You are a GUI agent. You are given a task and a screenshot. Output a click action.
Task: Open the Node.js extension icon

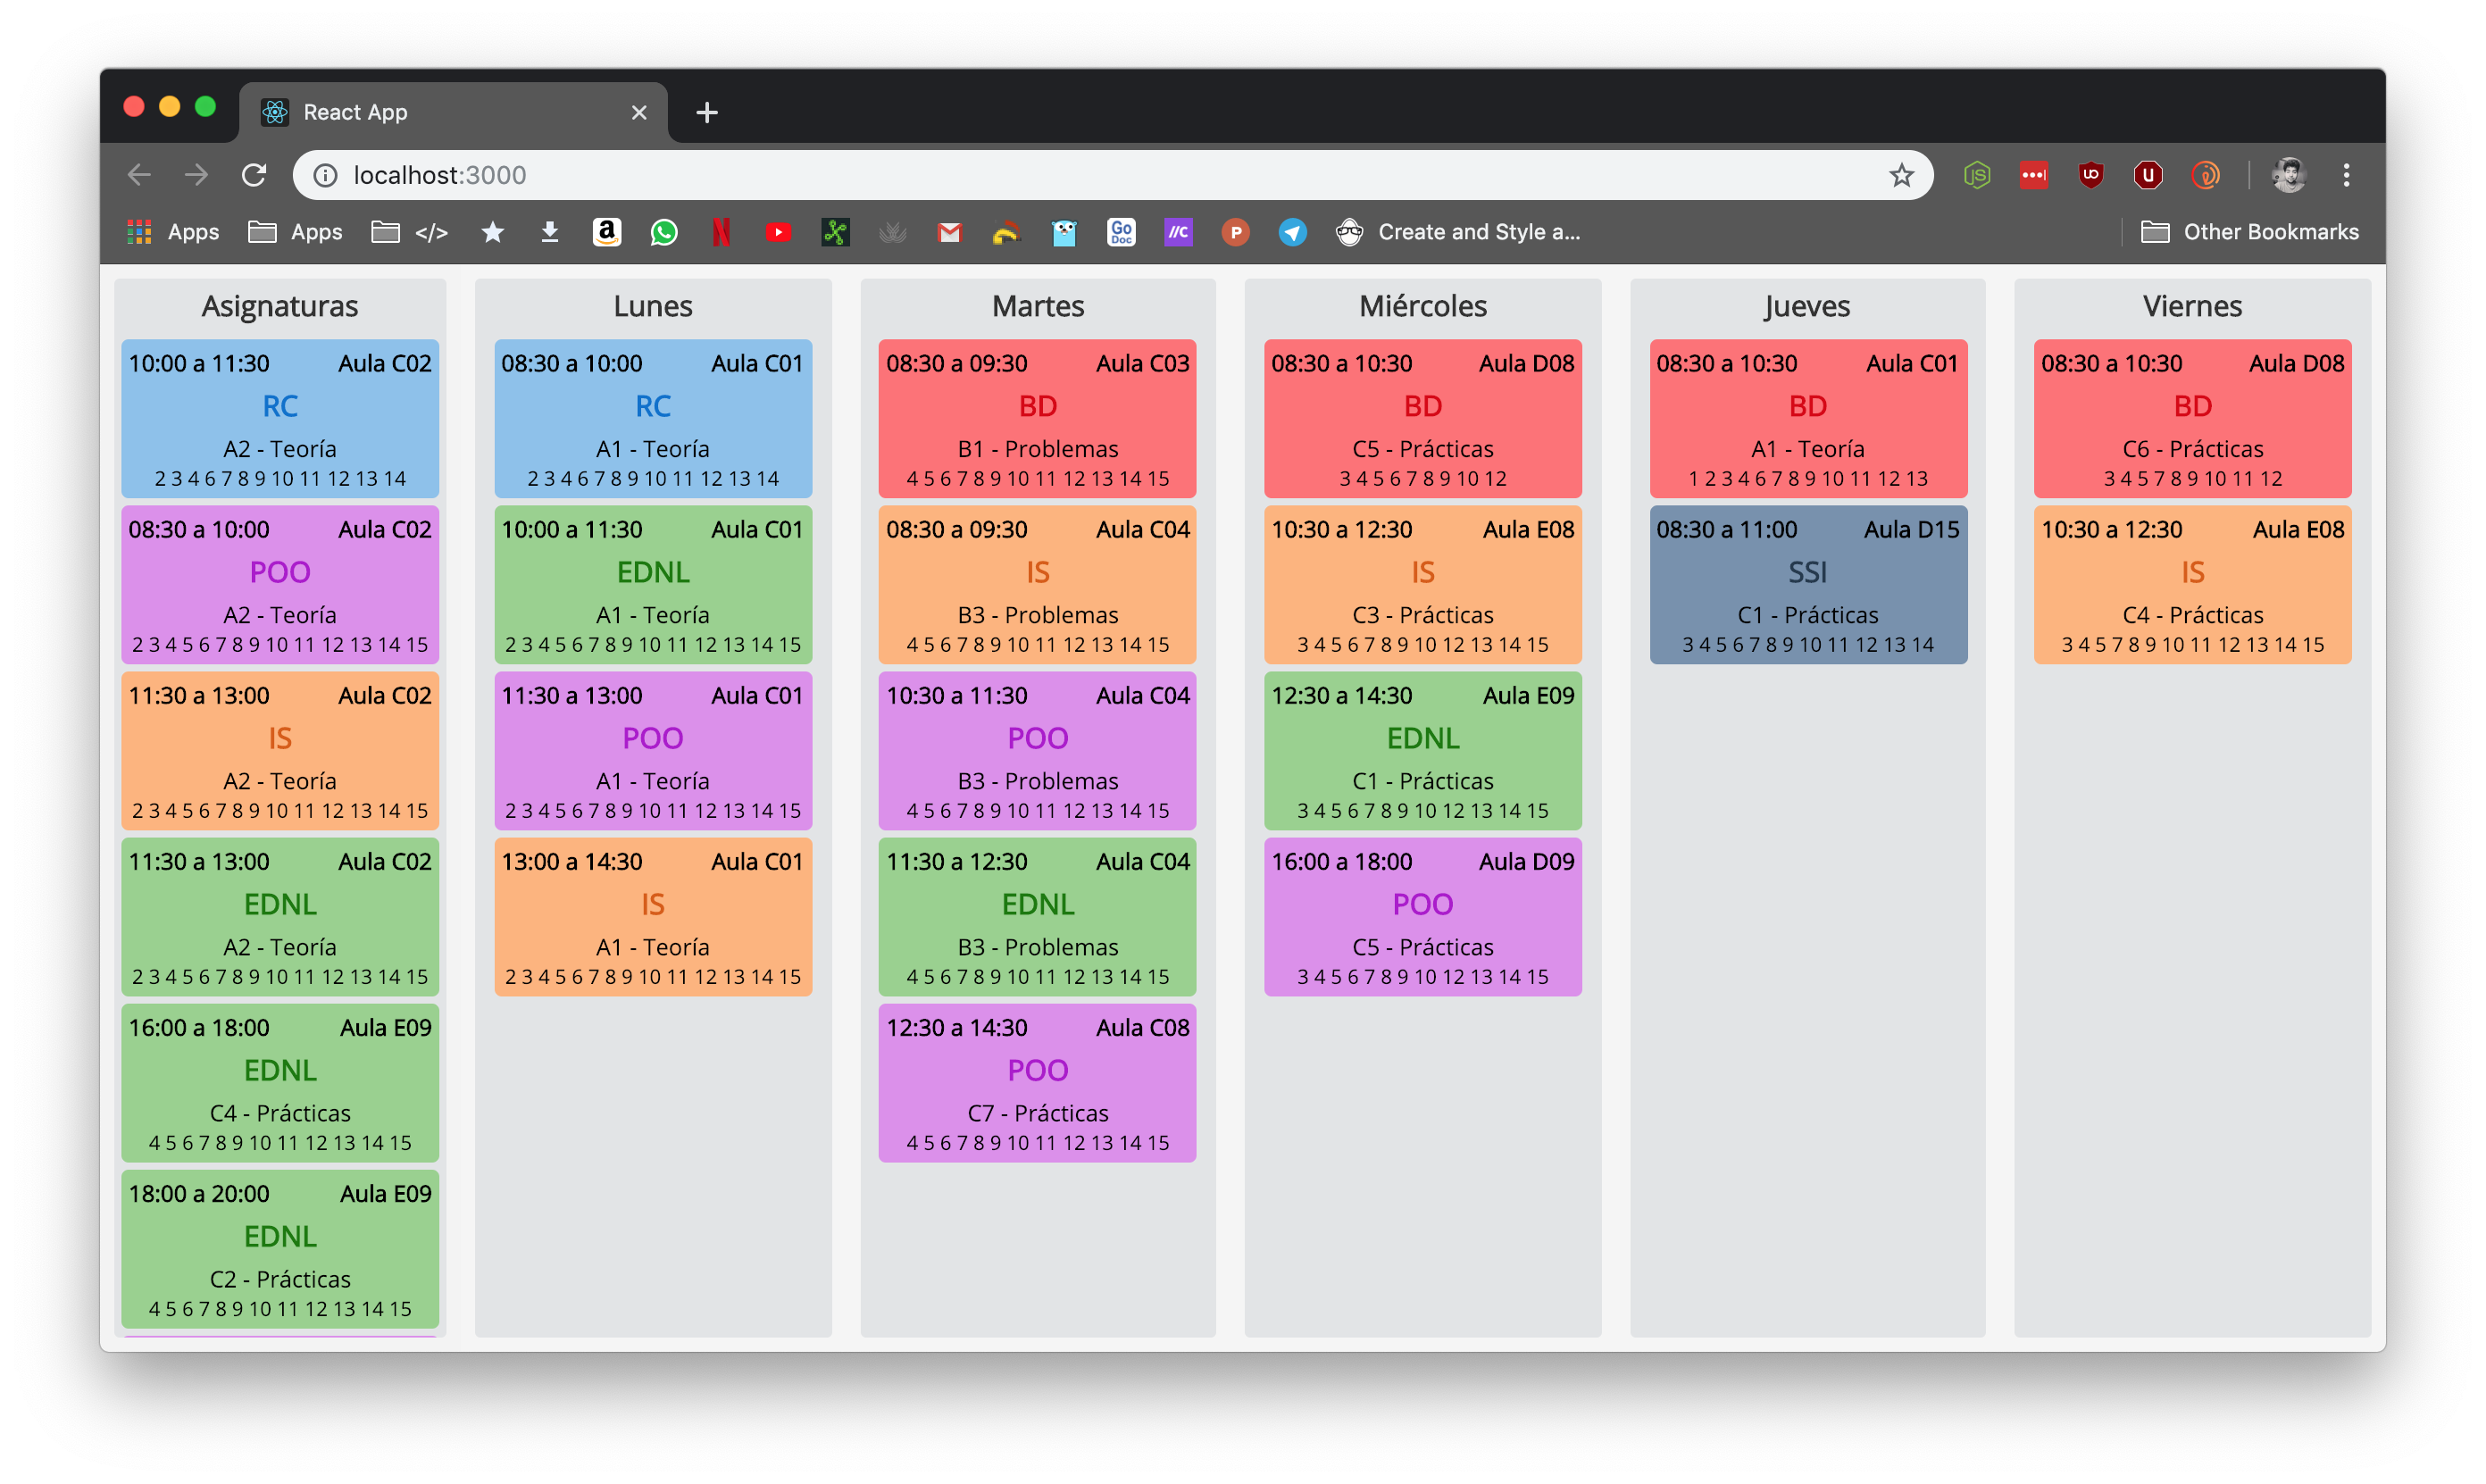1976,175
